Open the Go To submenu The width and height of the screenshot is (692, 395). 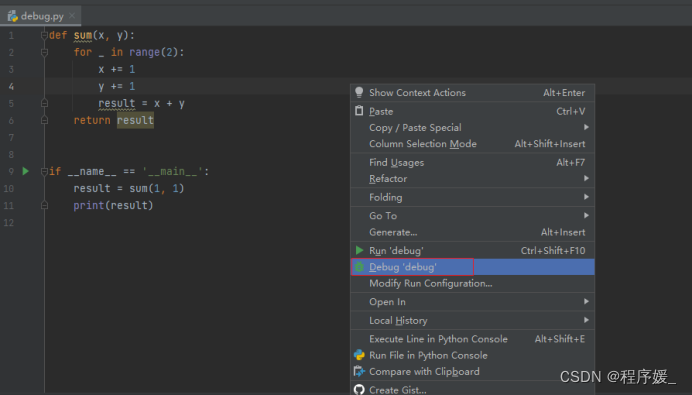(x=473, y=215)
